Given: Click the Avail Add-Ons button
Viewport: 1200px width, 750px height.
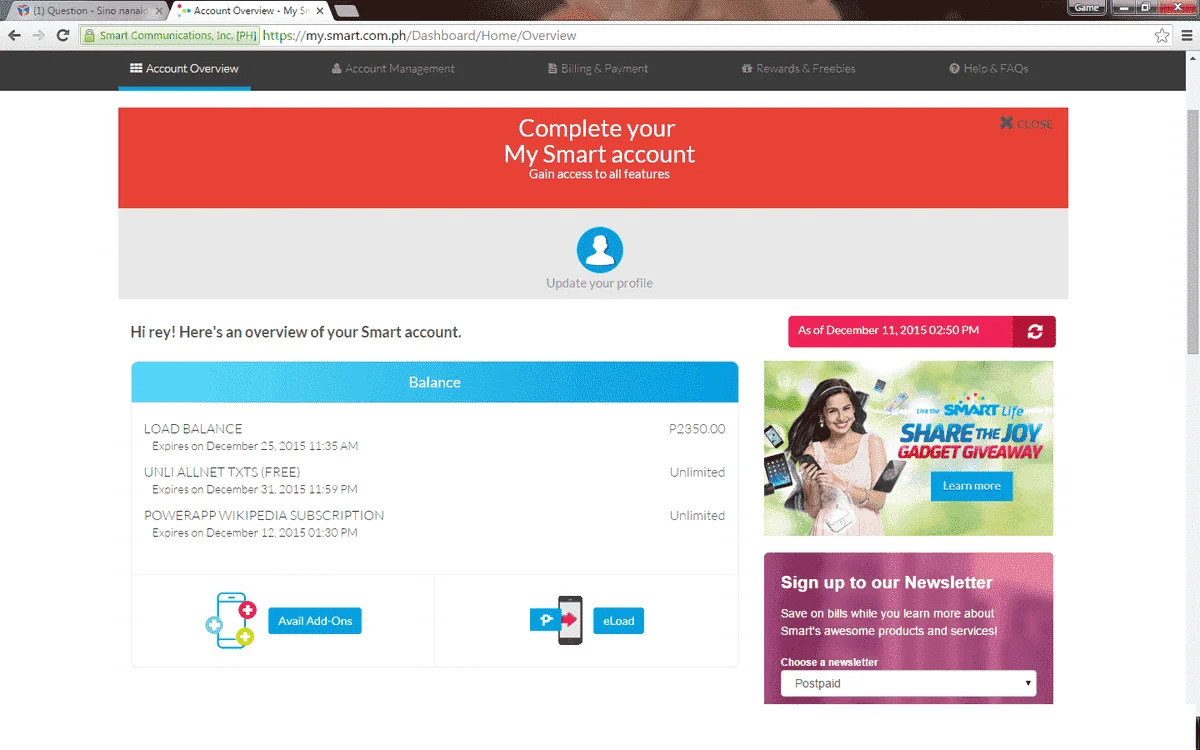Looking at the screenshot, I should pyautogui.click(x=315, y=621).
